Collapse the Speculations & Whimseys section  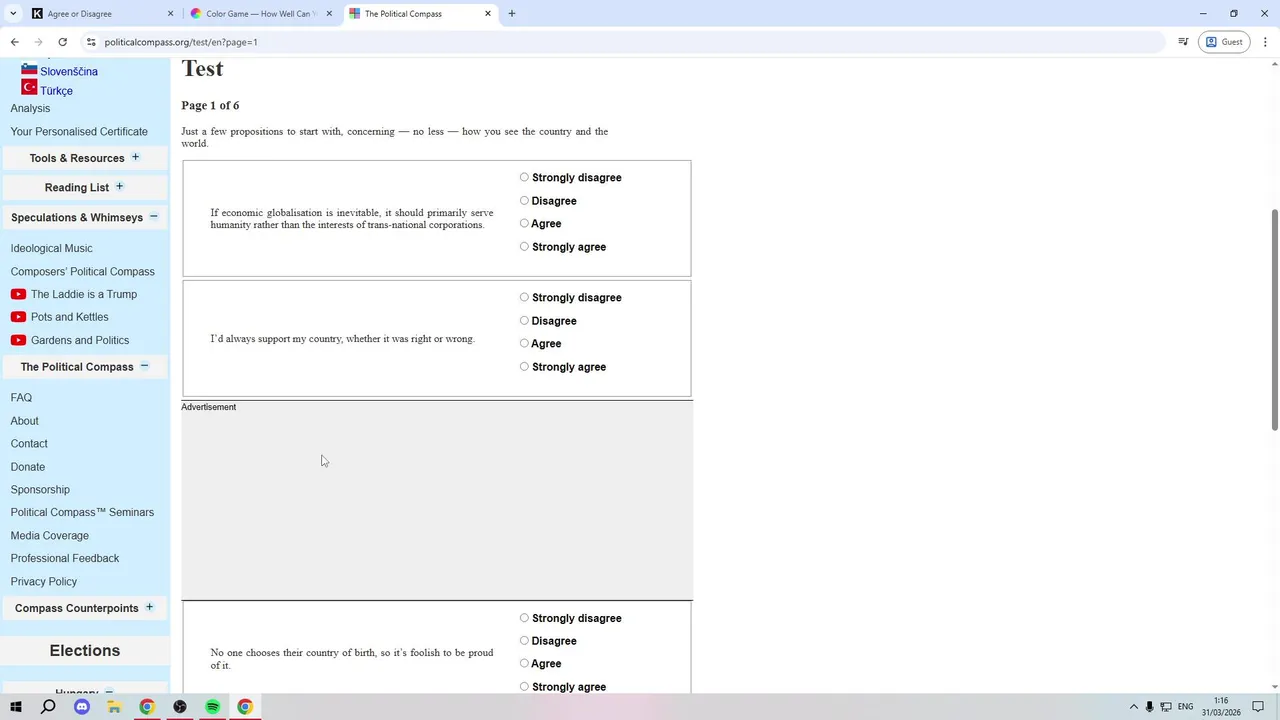[x=153, y=216]
